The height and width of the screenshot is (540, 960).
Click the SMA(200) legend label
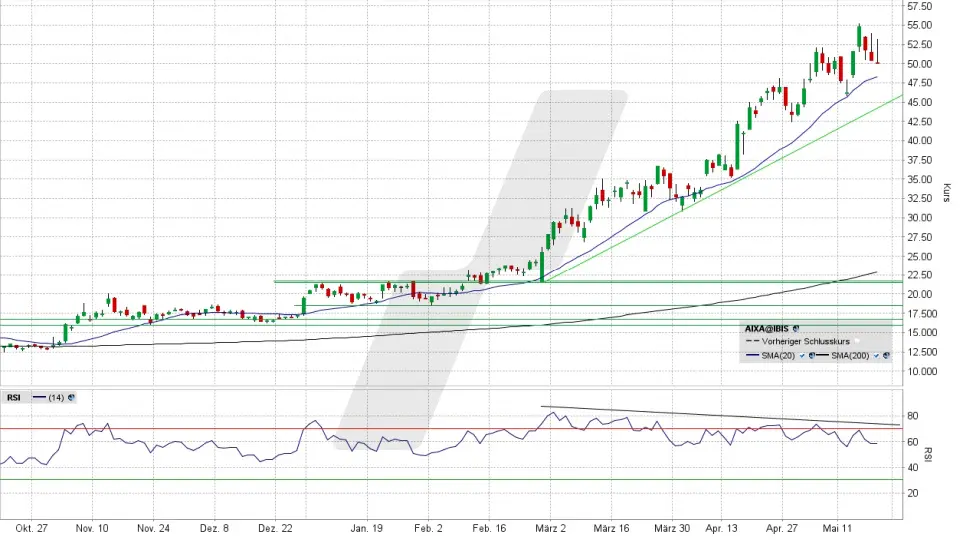(850, 356)
